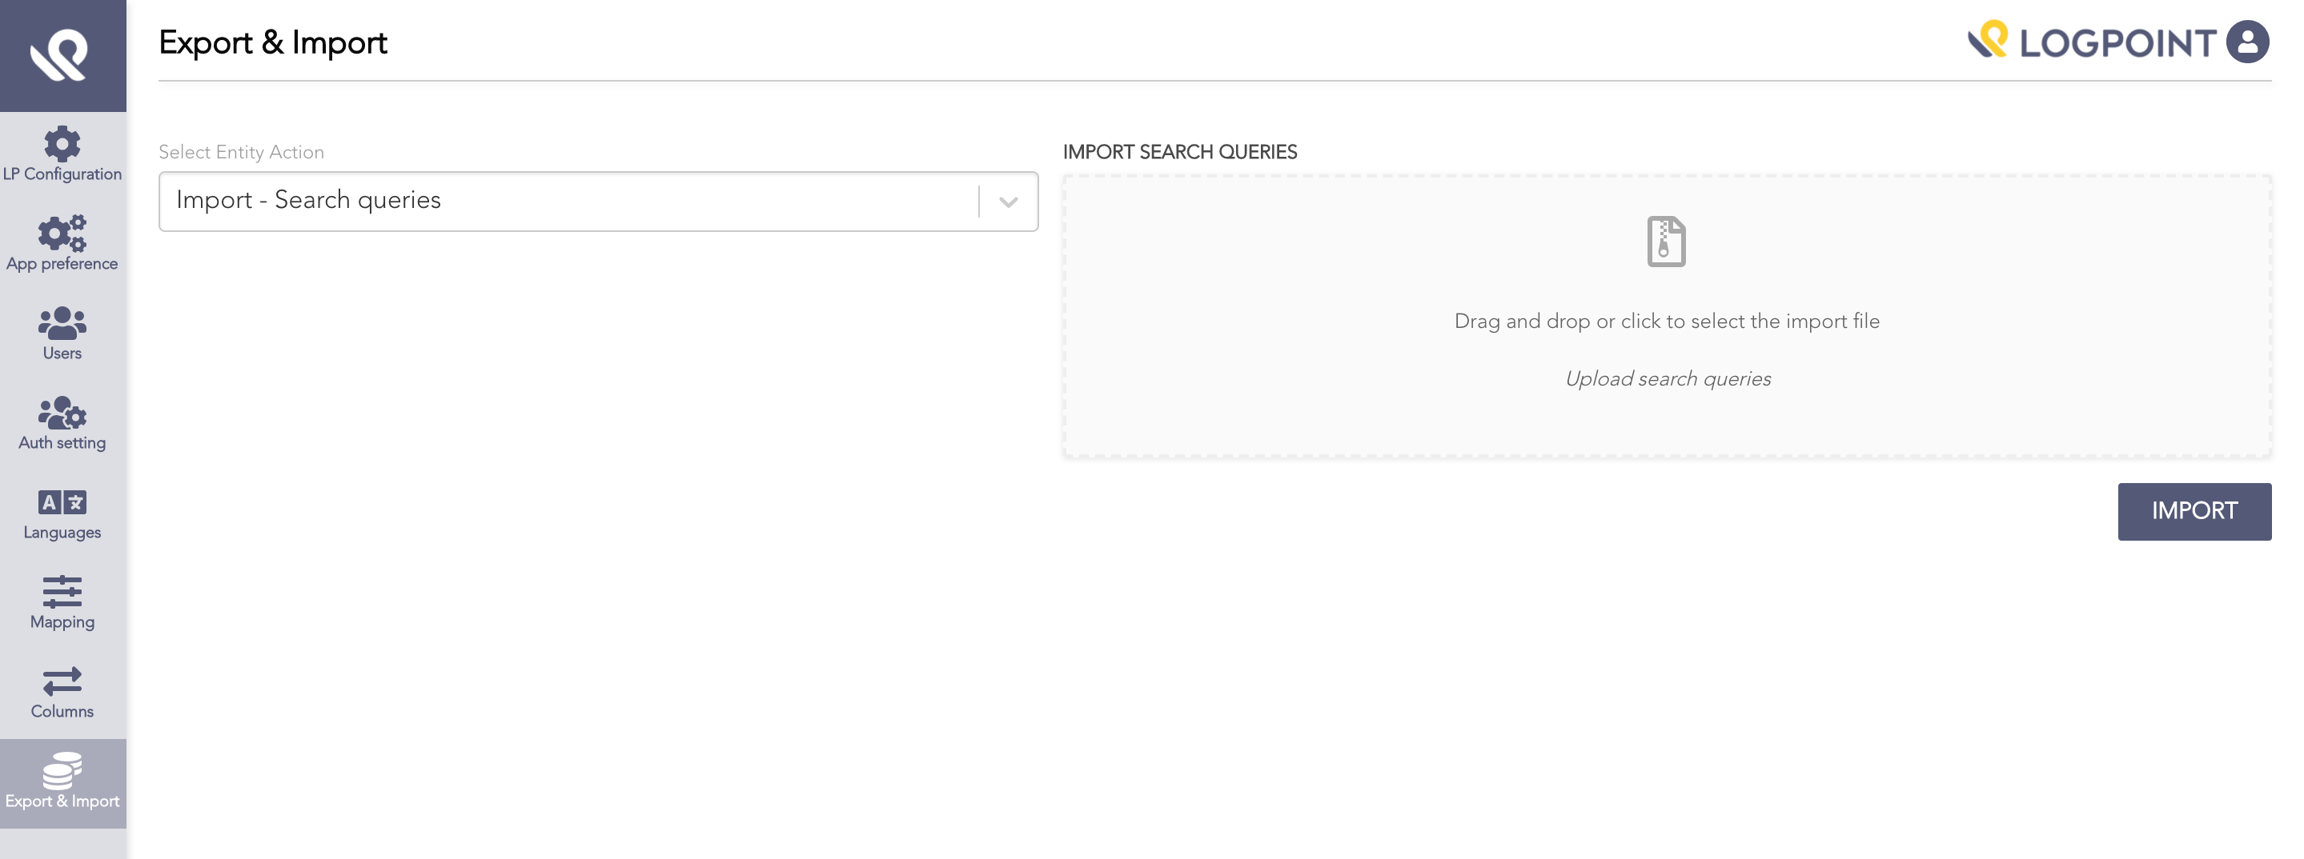Screen dimensions: 2304x859
Task: Select the Languages sidebar icon
Action: (x=62, y=513)
